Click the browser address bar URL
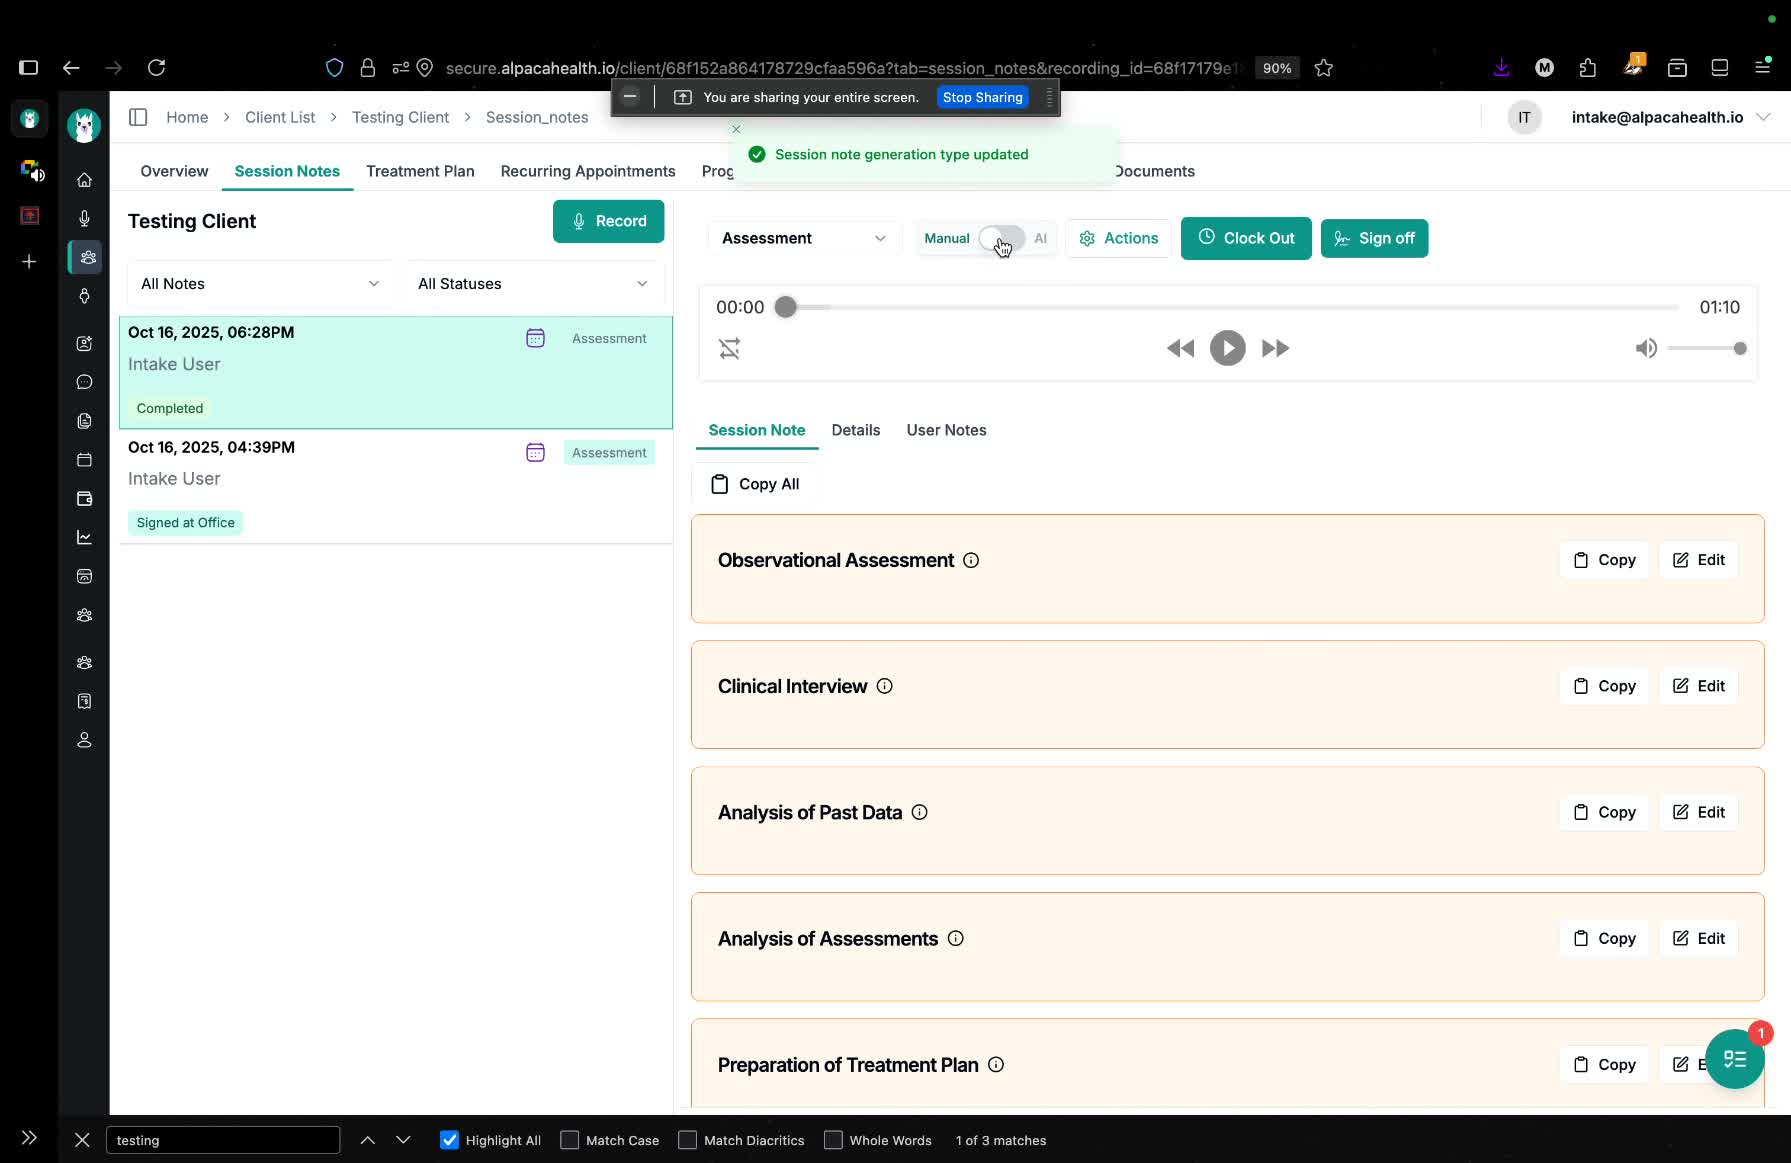This screenshot has width=1791, height=1163. click(843, 68)
